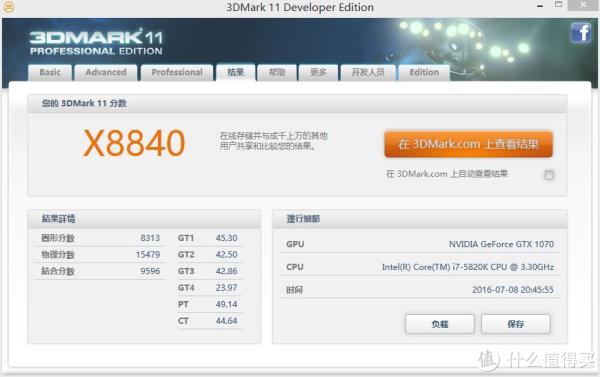Viewport: 600px width, 377px height.
Task: Select the 结果 tab
Action: coord(235,72)
